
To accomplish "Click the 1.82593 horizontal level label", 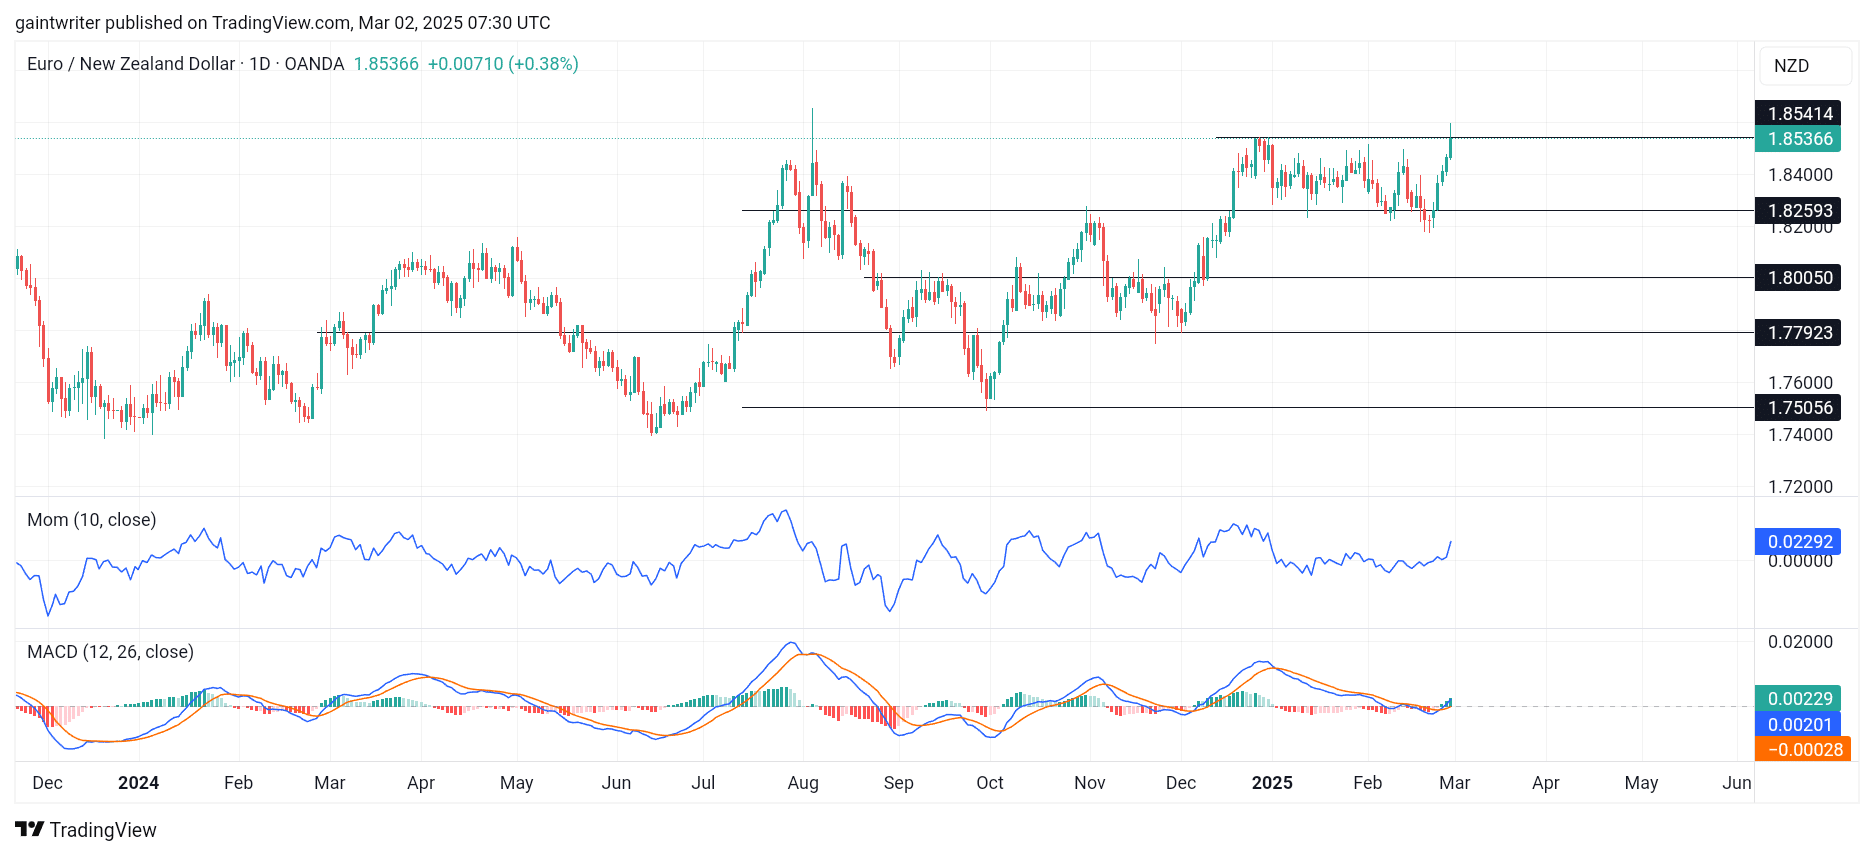I will 1799,210.
